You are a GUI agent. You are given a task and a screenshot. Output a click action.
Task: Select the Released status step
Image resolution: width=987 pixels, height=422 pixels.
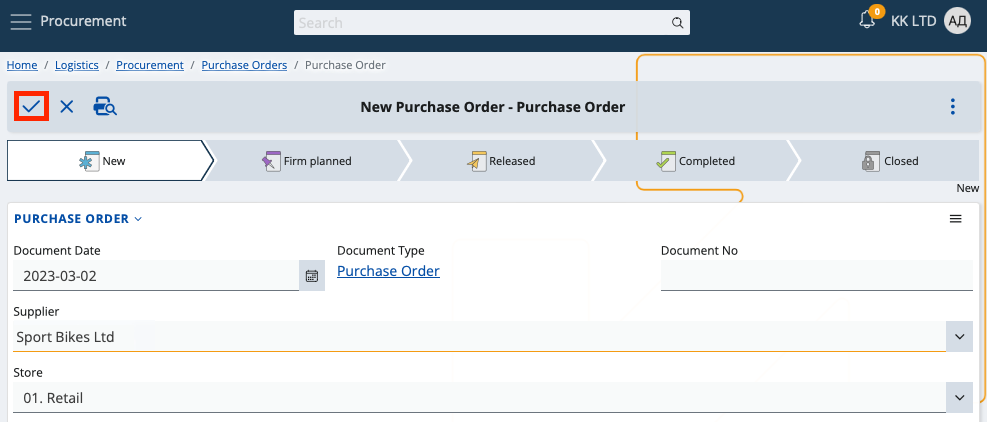click(501, 161)
